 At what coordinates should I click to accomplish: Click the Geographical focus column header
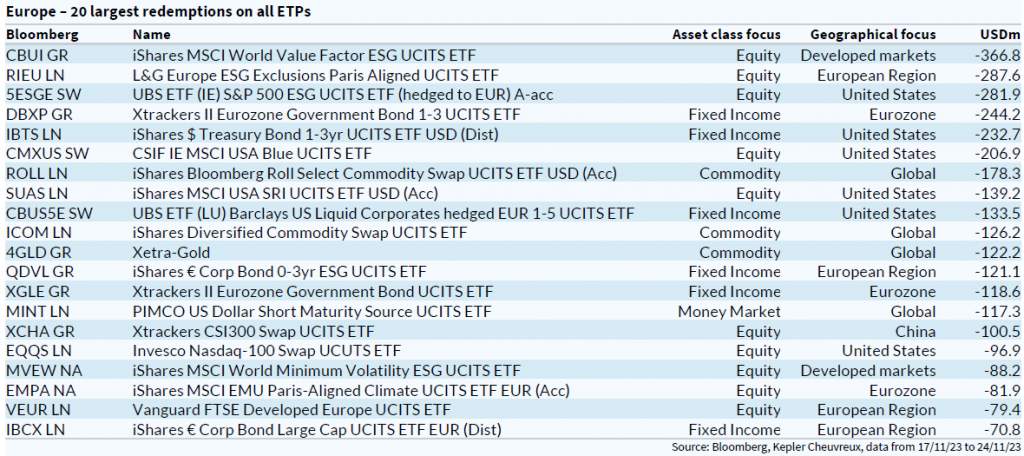tap(873, 35)
